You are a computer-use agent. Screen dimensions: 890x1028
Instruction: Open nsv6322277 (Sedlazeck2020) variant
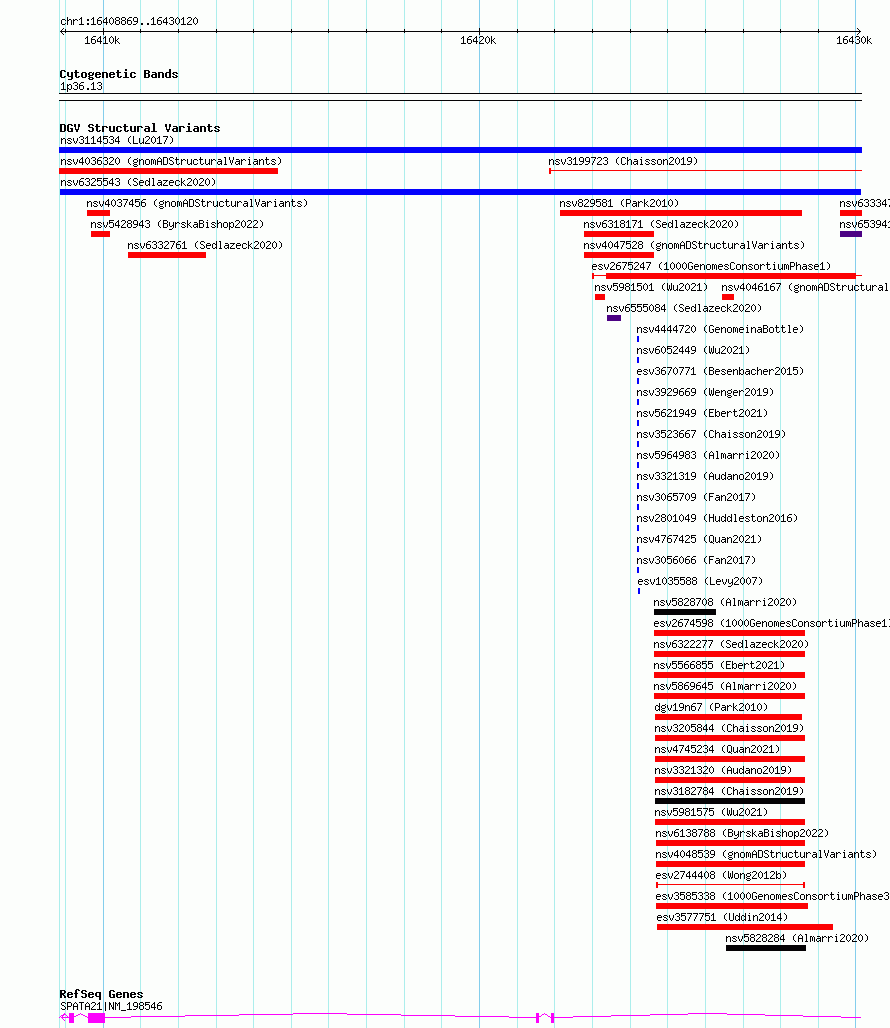click(731, 644)
